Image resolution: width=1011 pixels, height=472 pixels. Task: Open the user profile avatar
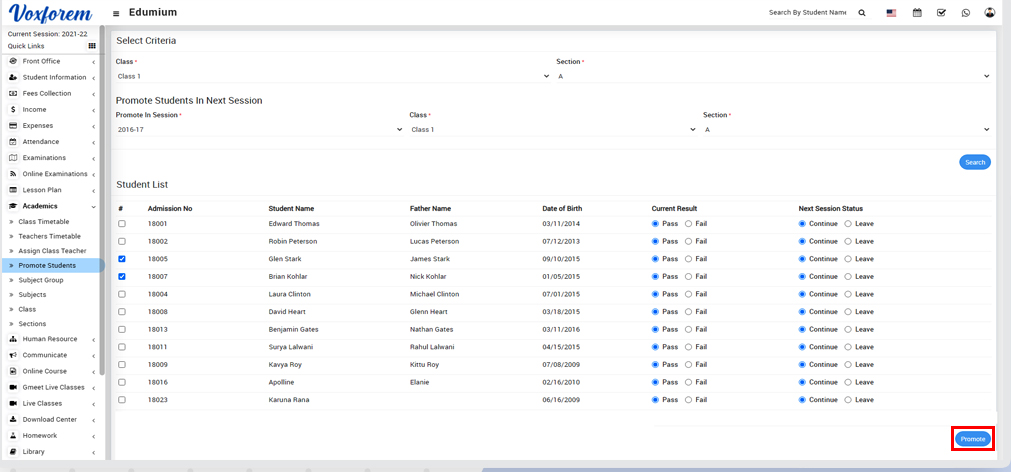[x=990, y=13]
